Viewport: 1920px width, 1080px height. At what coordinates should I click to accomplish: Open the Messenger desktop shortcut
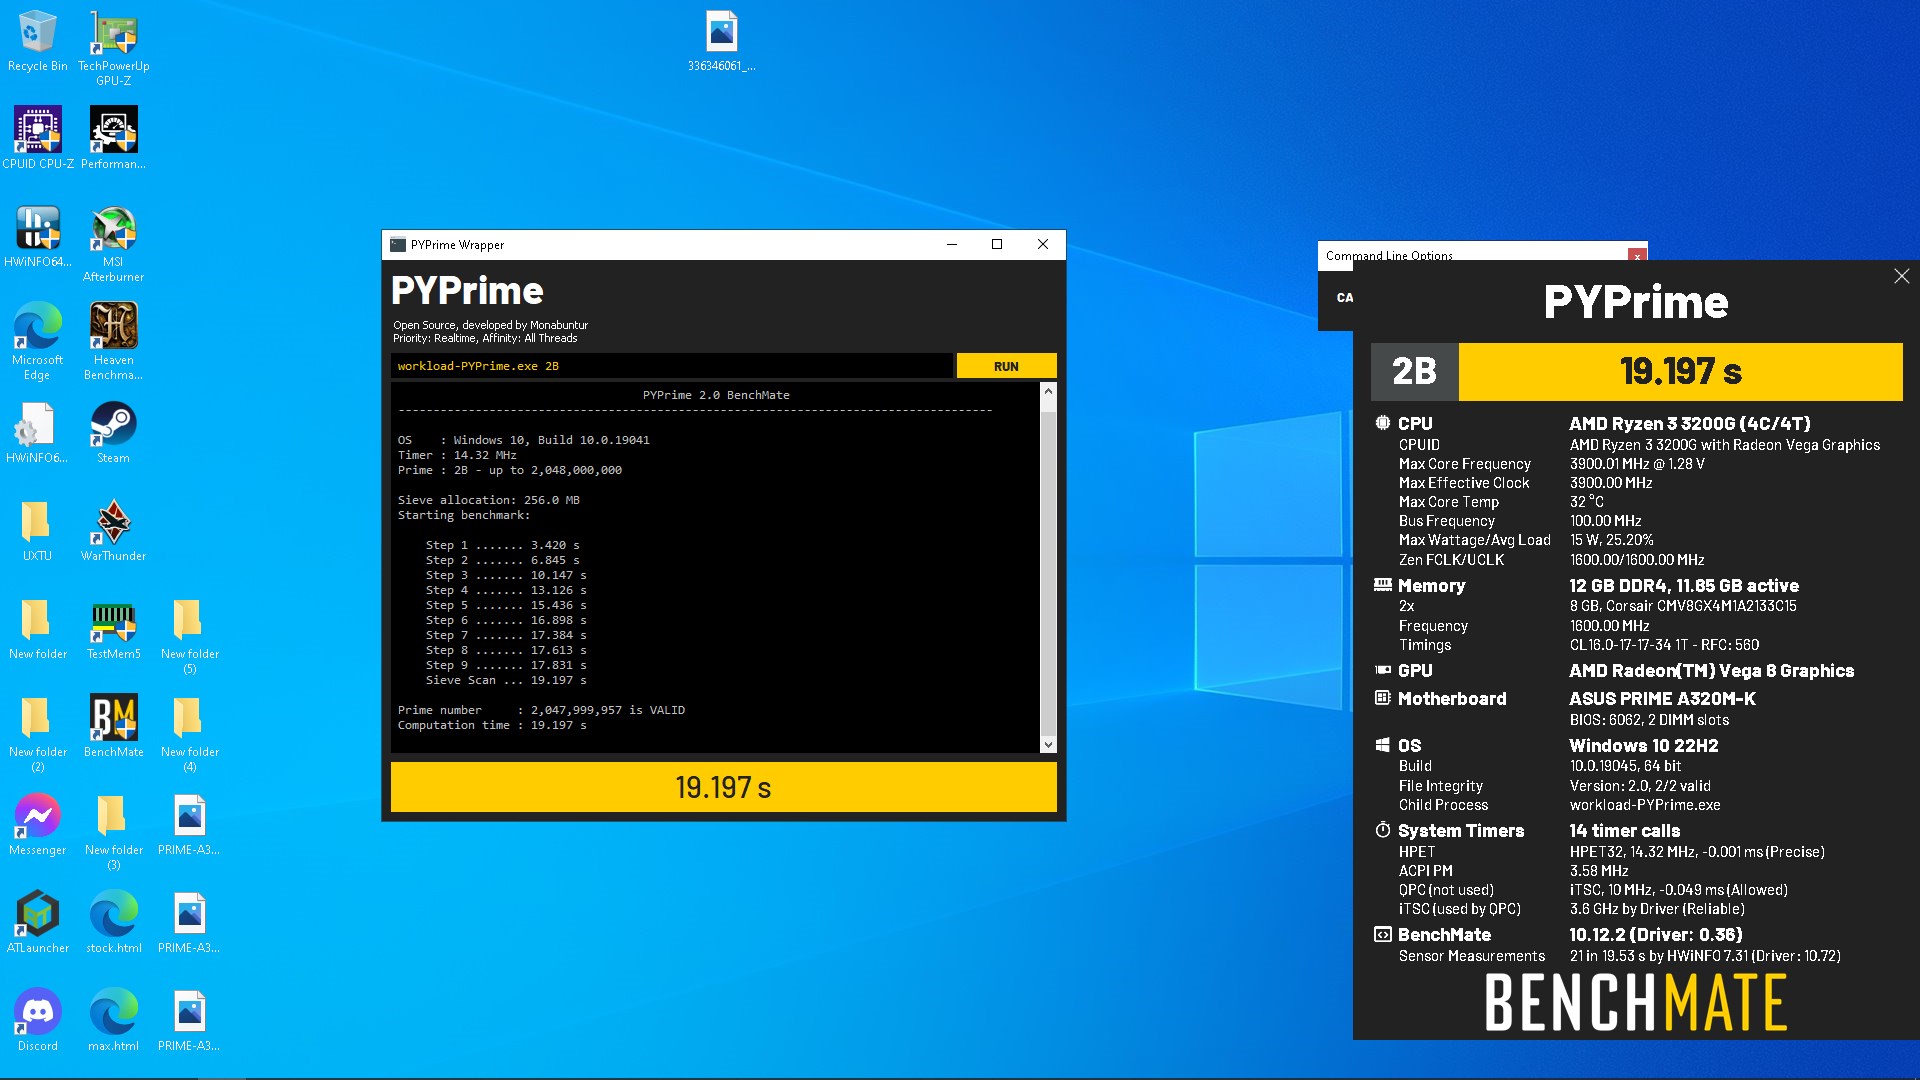click(x=37, y=824)
